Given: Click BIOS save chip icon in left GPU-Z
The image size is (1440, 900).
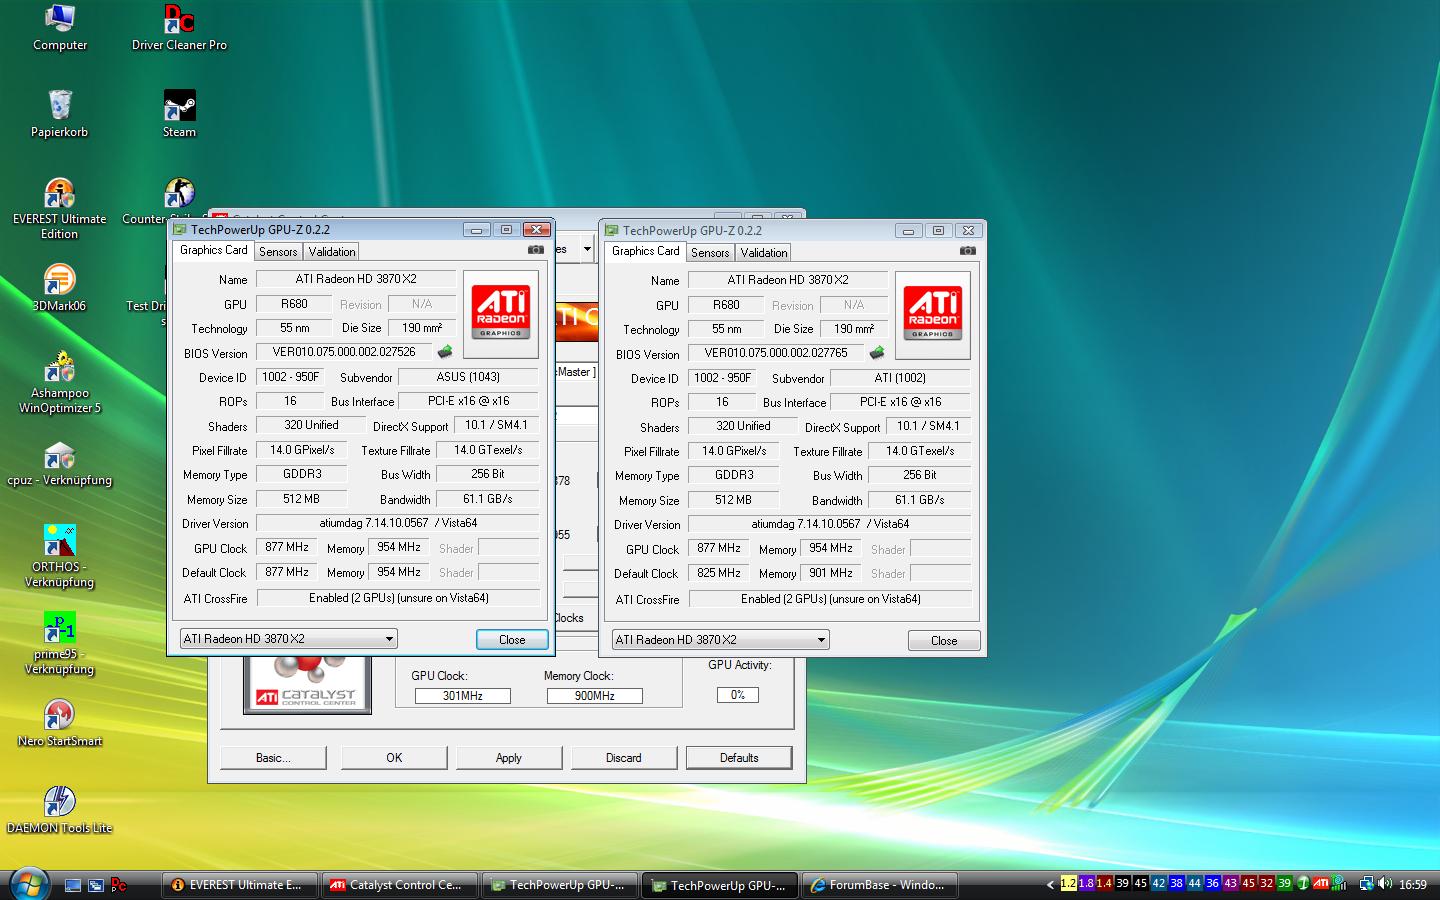Looking at the screenshot, I should 445,352.
